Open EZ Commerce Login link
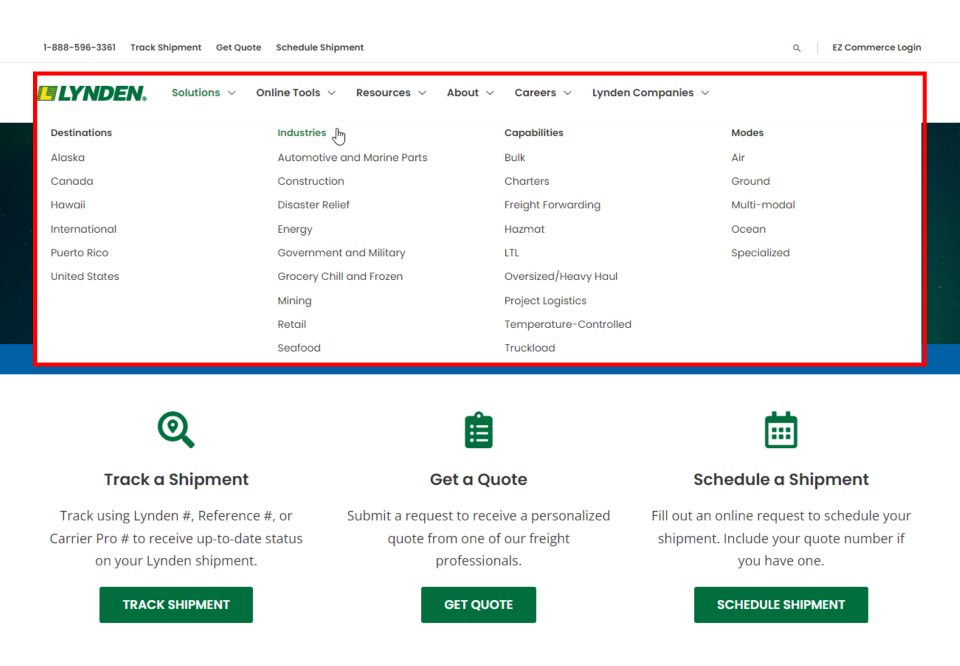Image resolution: width=960 pixels, height=666 pixels. (876, 48)
